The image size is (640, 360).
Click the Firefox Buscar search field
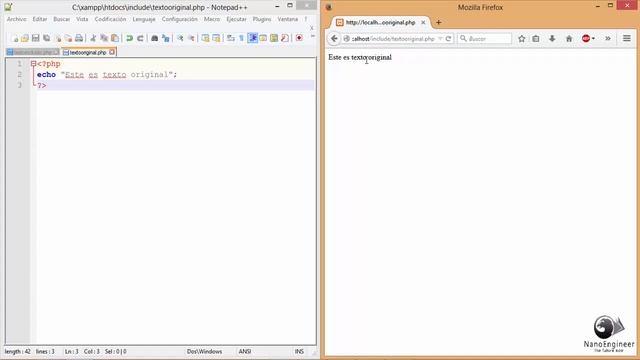(485, 39)
